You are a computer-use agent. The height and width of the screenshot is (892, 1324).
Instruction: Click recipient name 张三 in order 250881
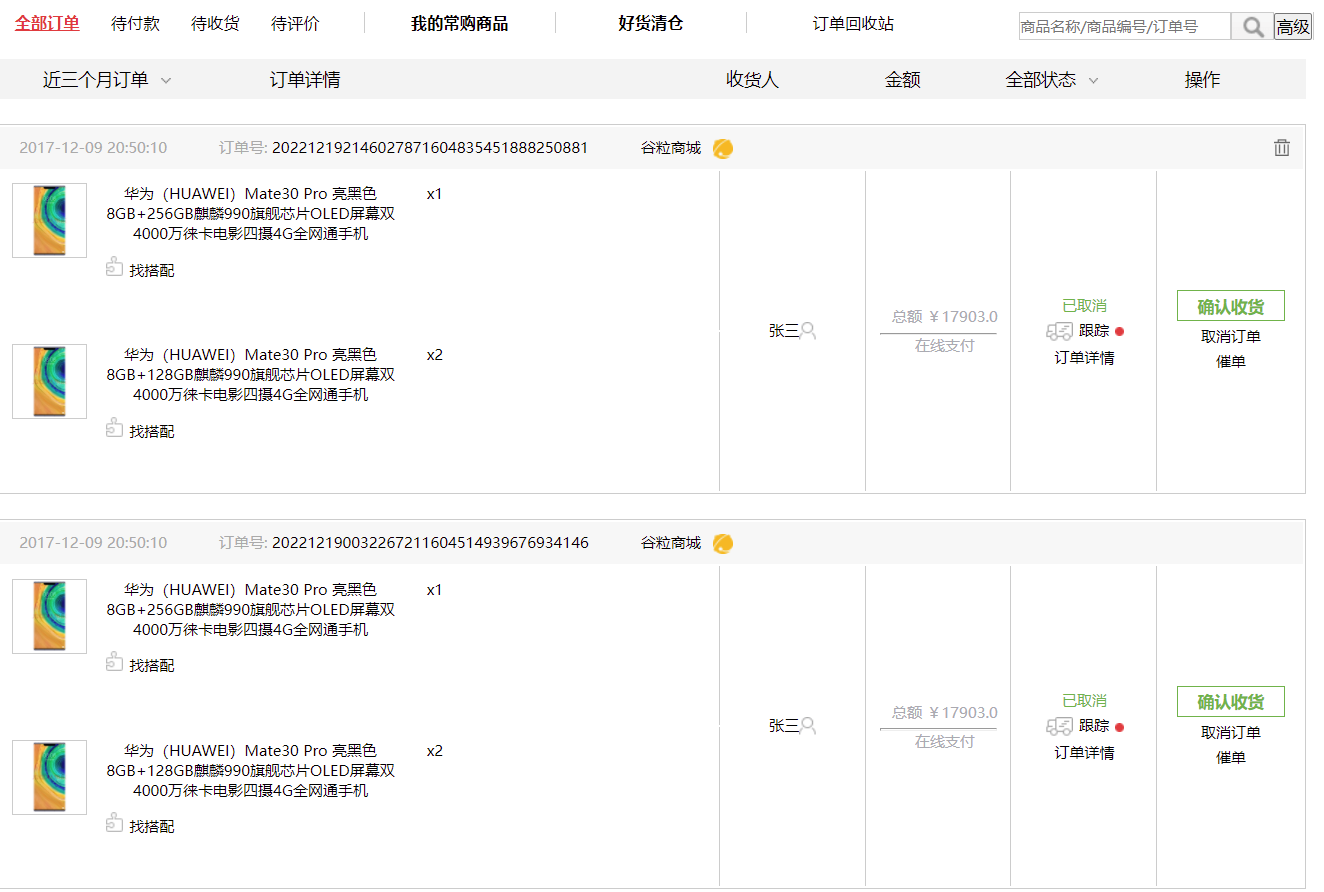pos(784,331)
